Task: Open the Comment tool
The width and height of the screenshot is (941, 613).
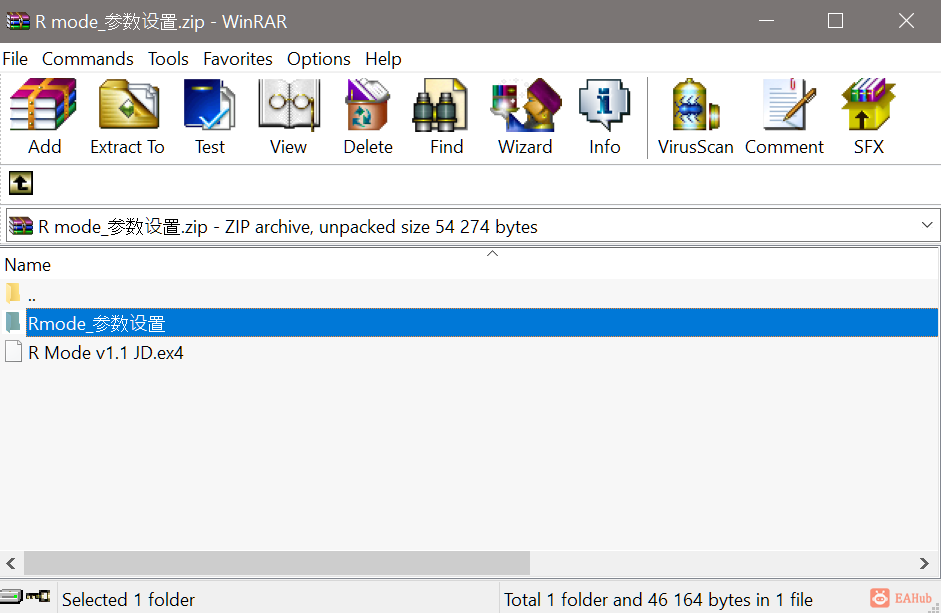Action: 789,104
